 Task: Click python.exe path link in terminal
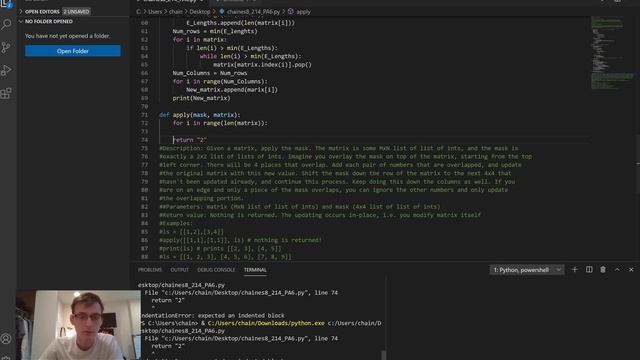266,323
